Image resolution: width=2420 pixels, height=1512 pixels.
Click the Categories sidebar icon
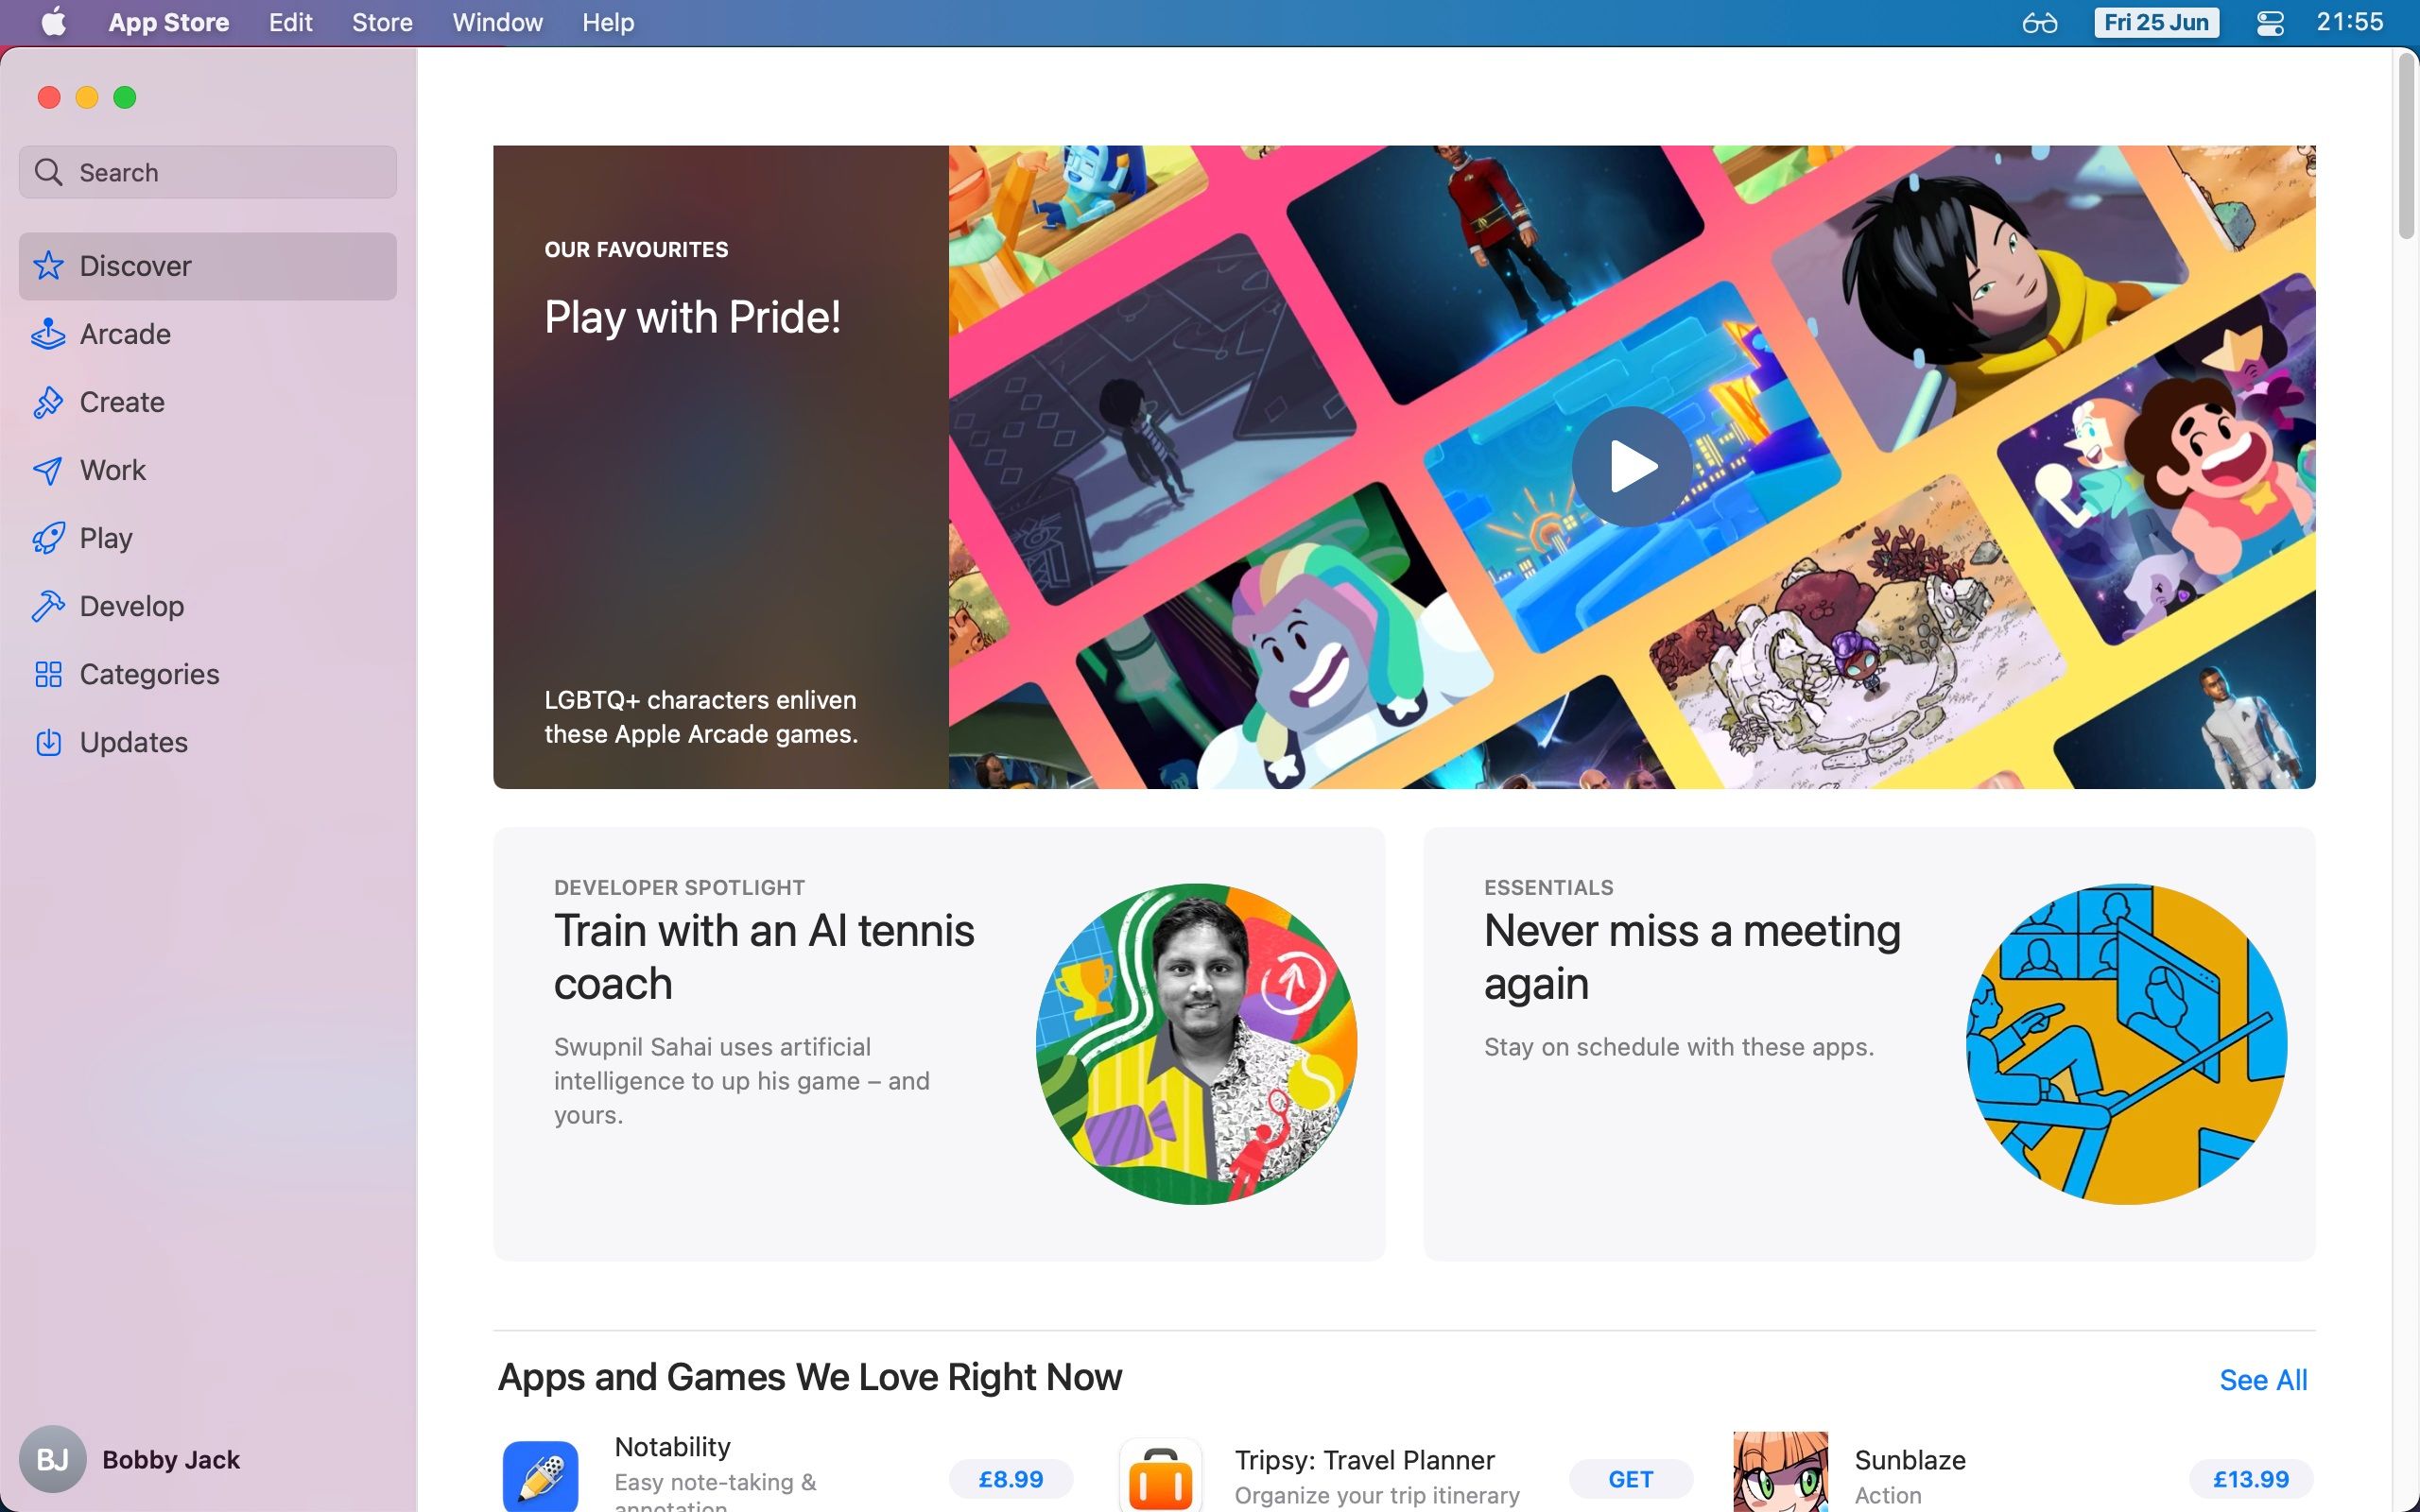[x=47, y=673]
